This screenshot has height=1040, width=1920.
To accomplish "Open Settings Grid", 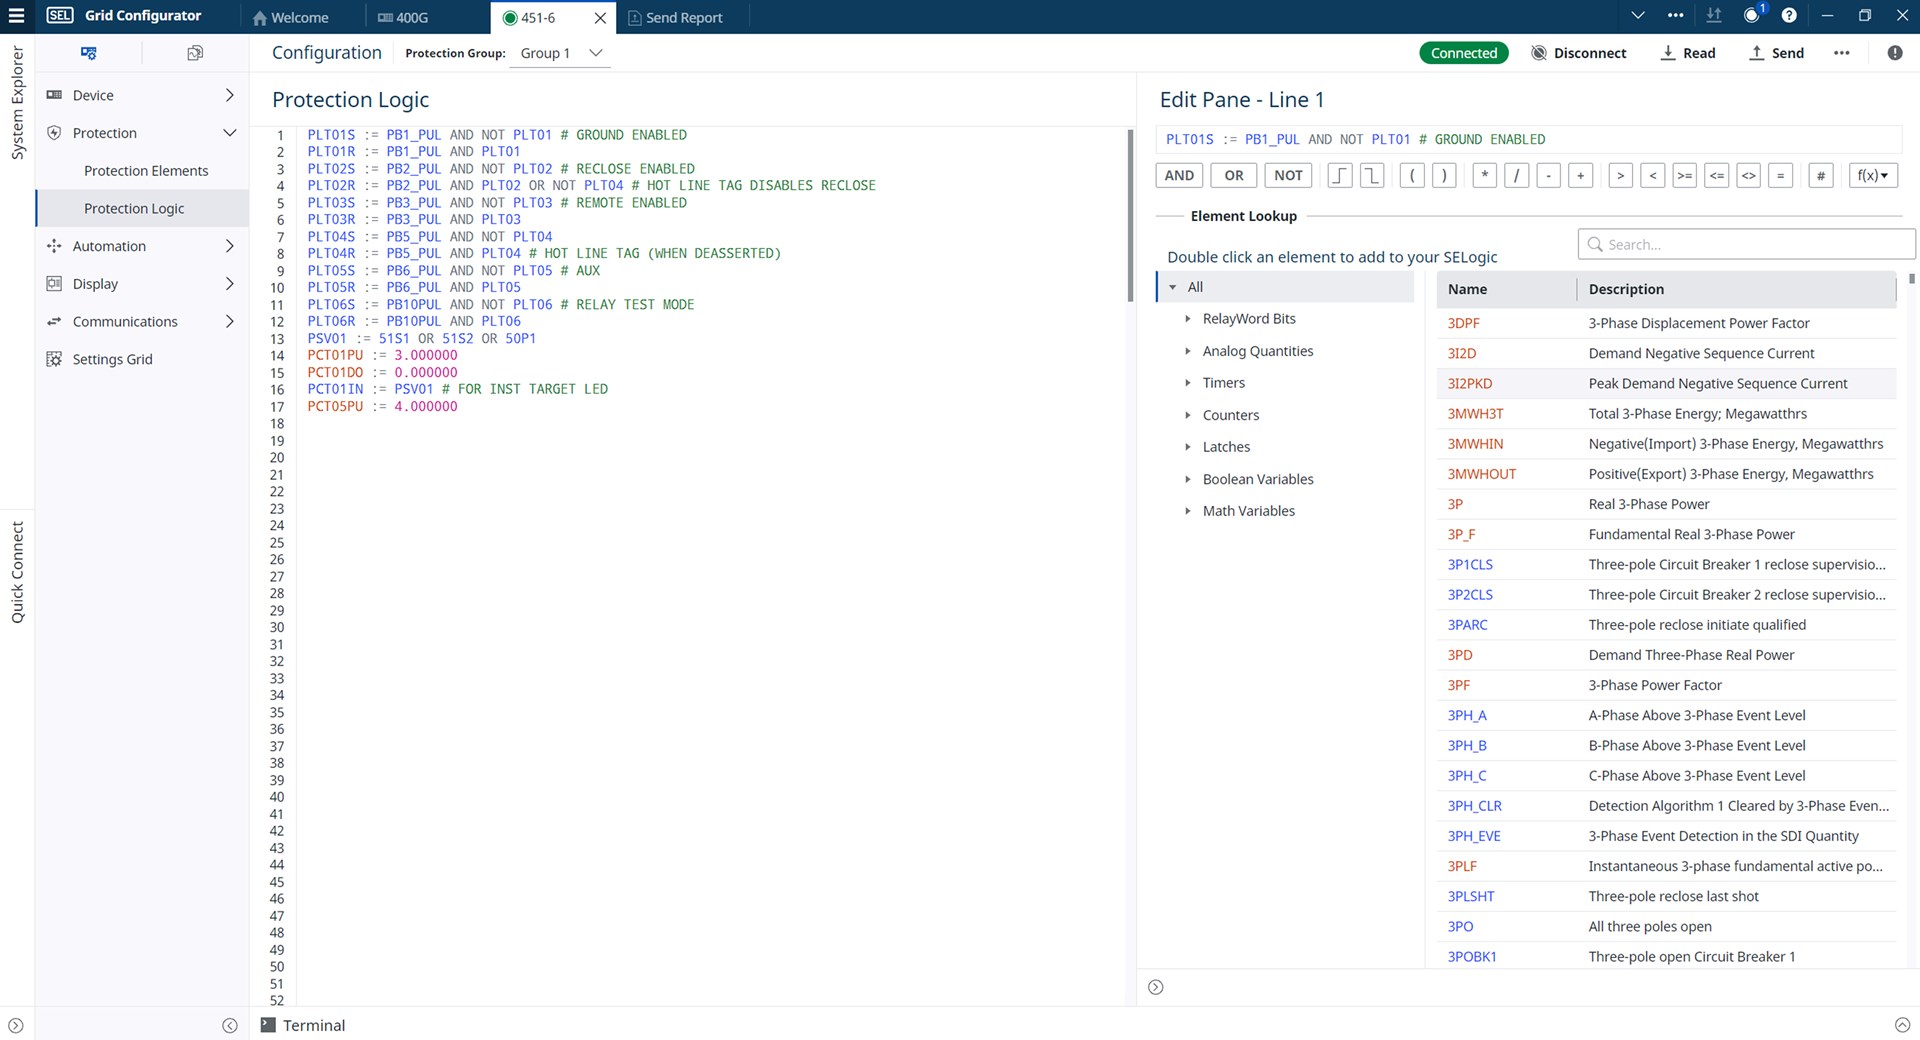I will [112, 359].
